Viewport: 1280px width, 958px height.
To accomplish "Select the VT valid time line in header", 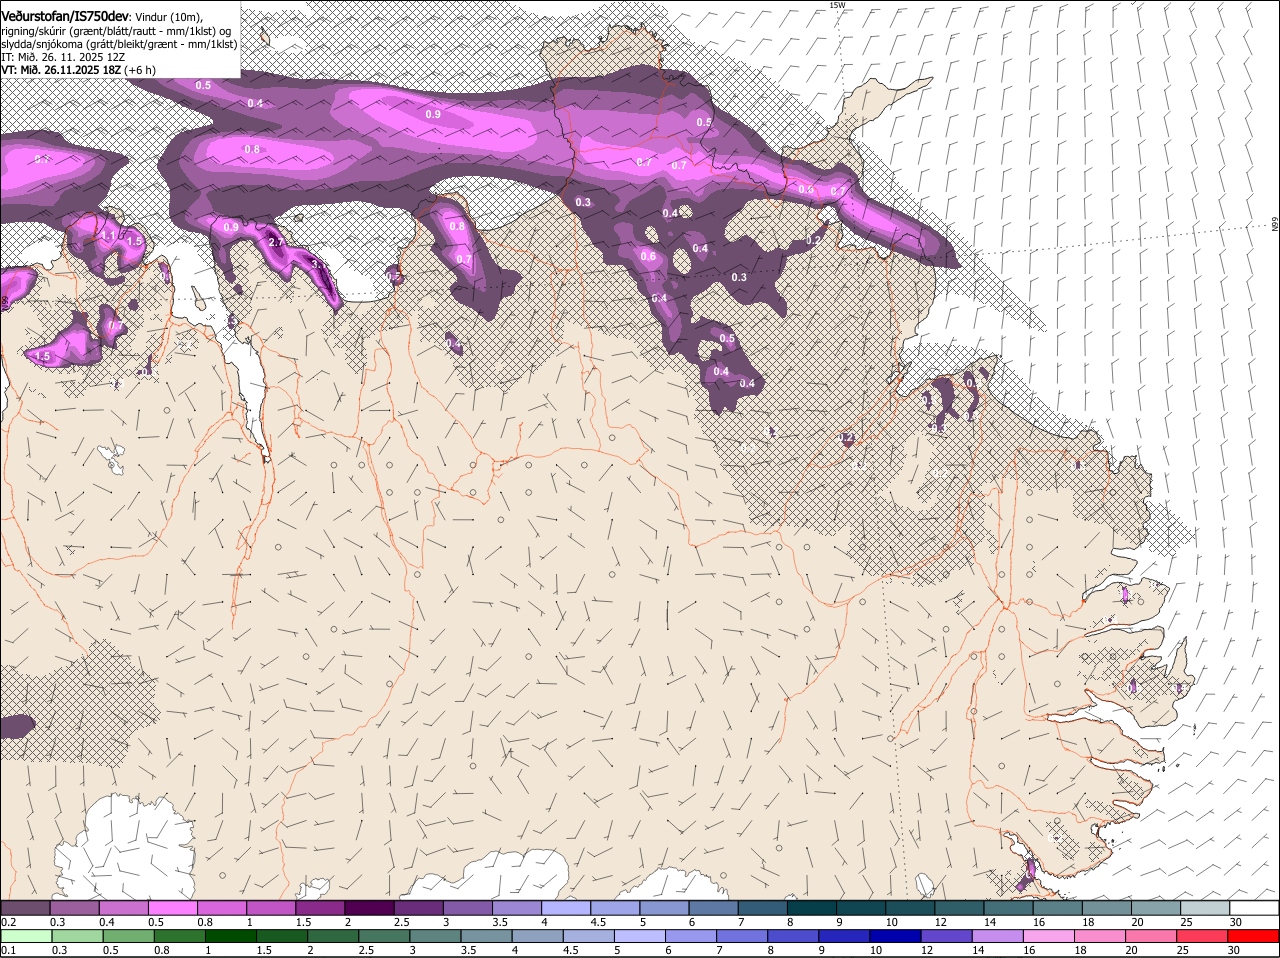I will pos(77,69).
